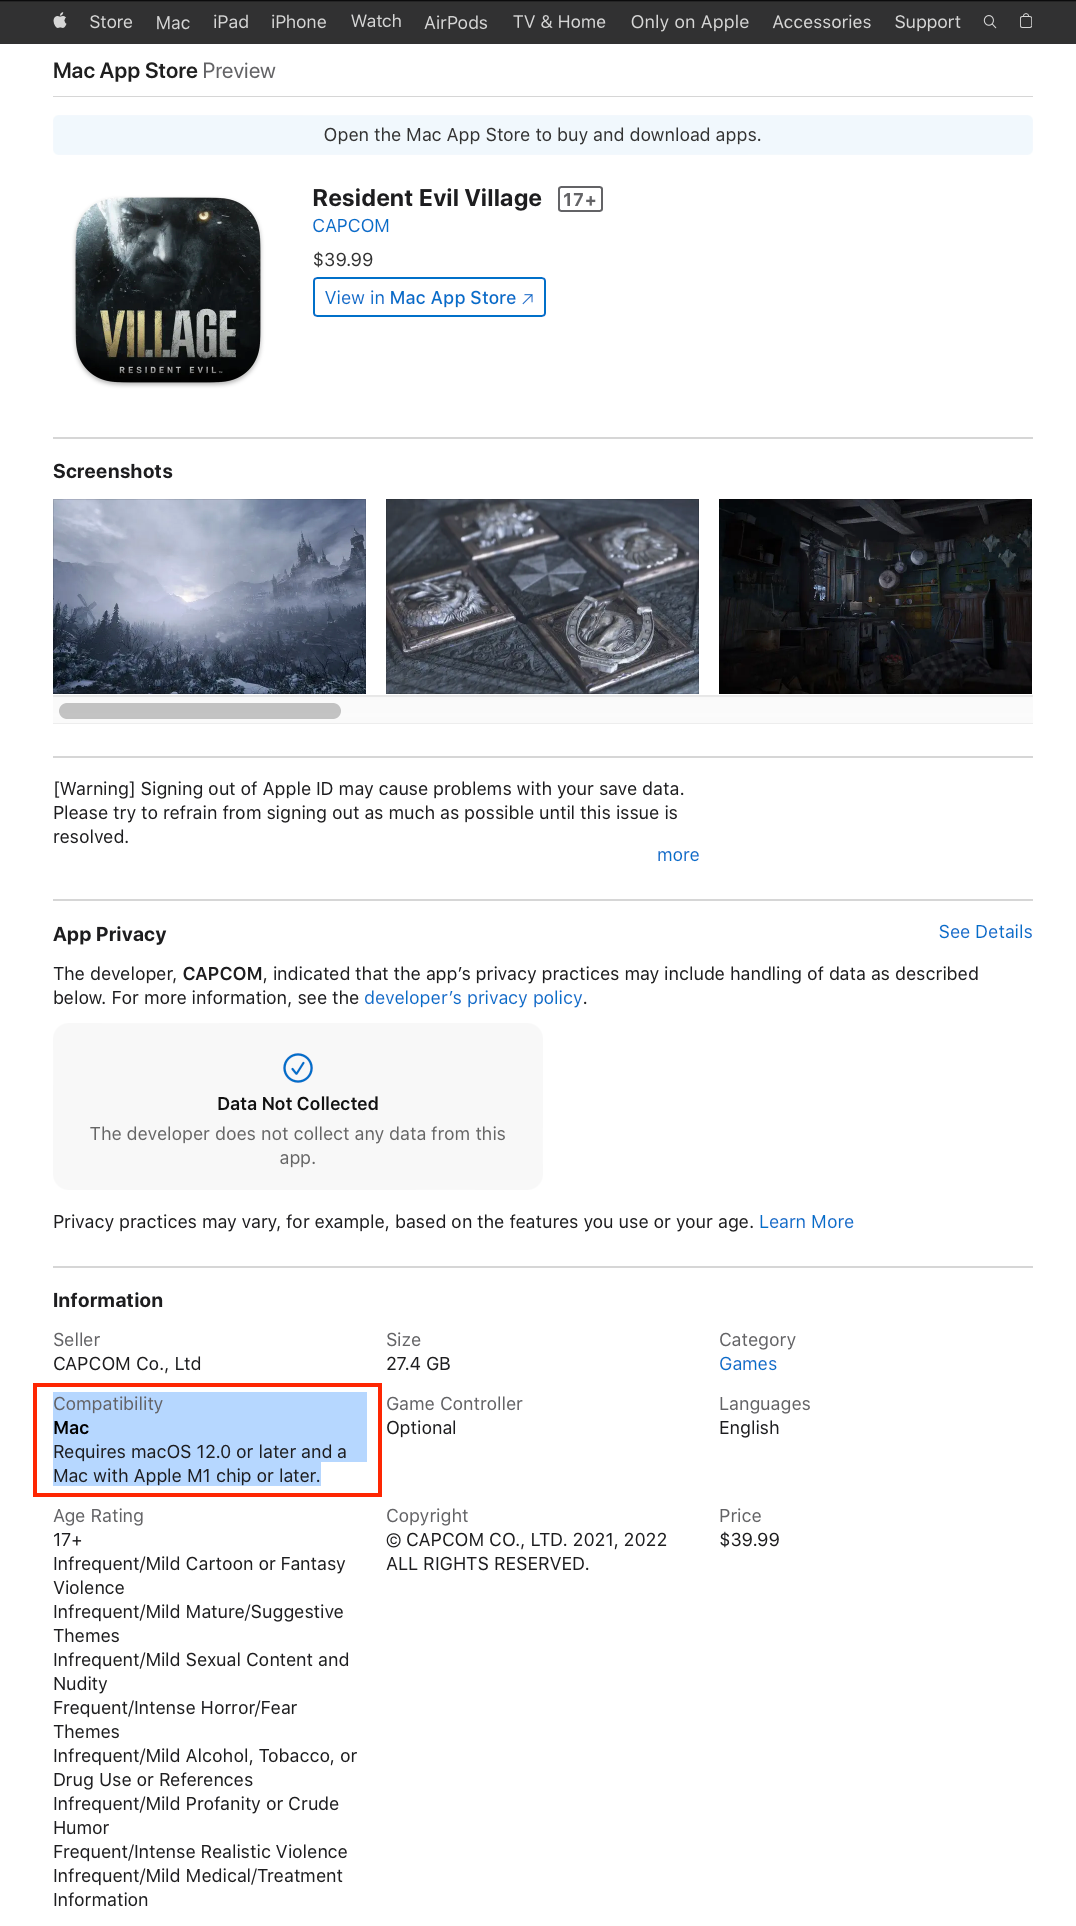The image size is (1076, 1926).
Task: Click the screenshots horizontal scrollbar
Action: pyautogui.click(x=200, y=711)
